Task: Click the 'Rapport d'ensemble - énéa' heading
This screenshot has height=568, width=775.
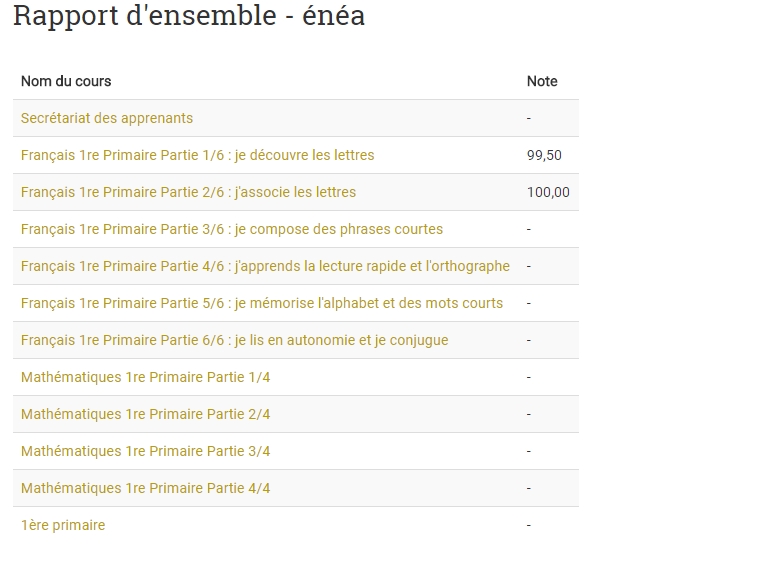Action: (189, 17)
